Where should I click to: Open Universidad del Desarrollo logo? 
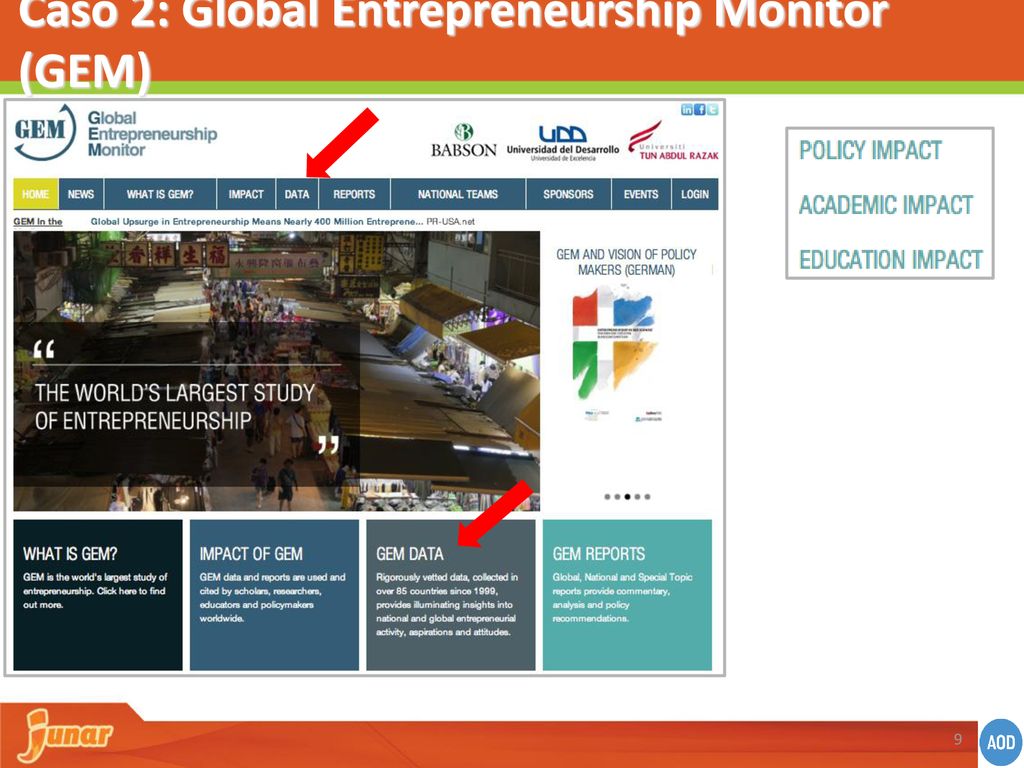pyautogui.click(x=563, y=143)
